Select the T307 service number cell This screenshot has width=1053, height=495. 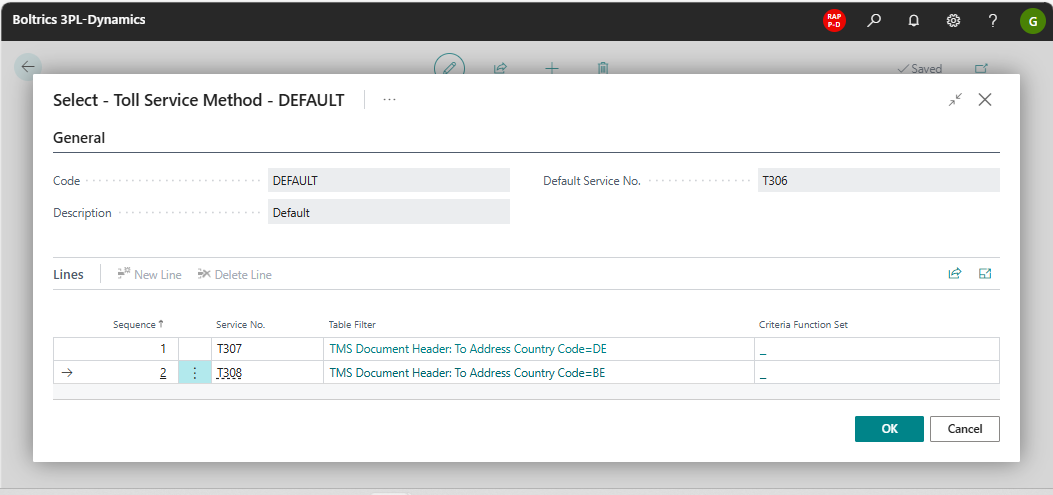tap(267, 349)
